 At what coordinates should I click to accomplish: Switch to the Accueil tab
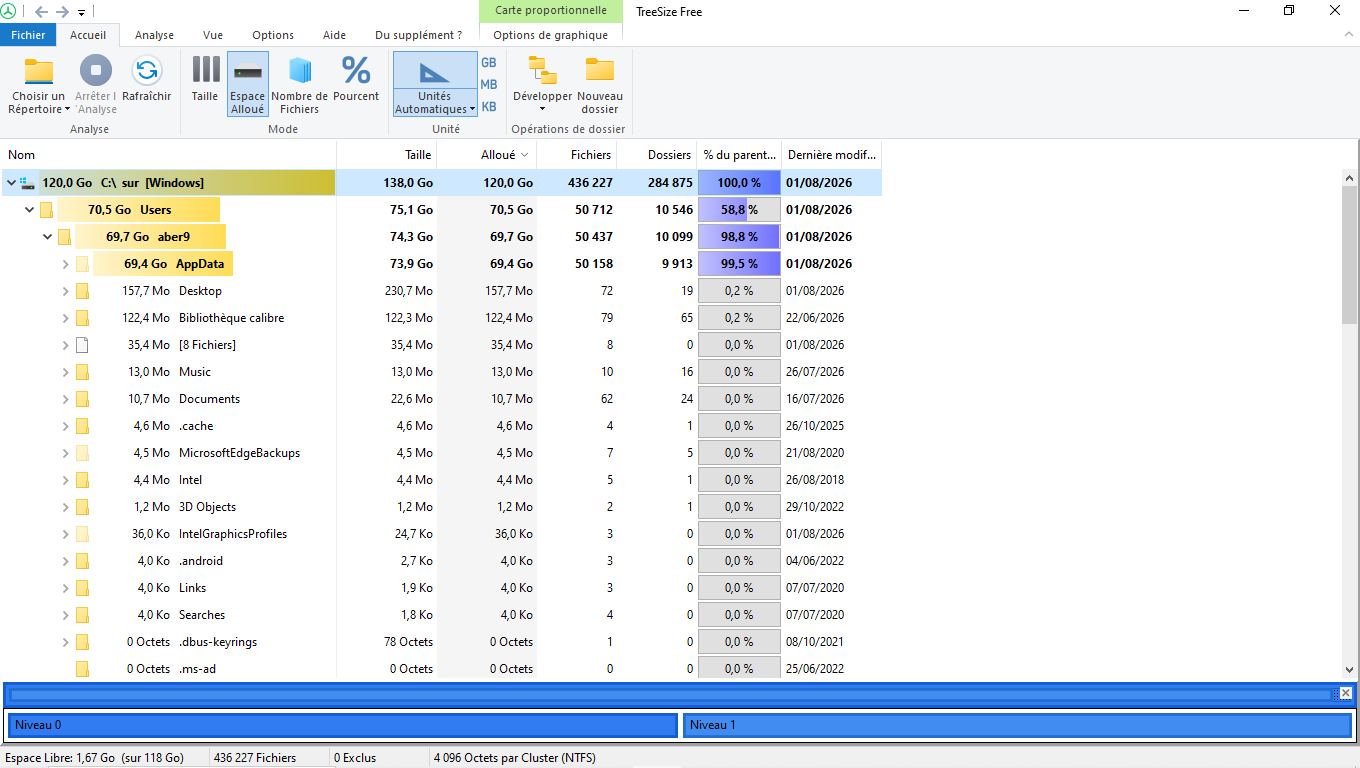coord(88,35)
